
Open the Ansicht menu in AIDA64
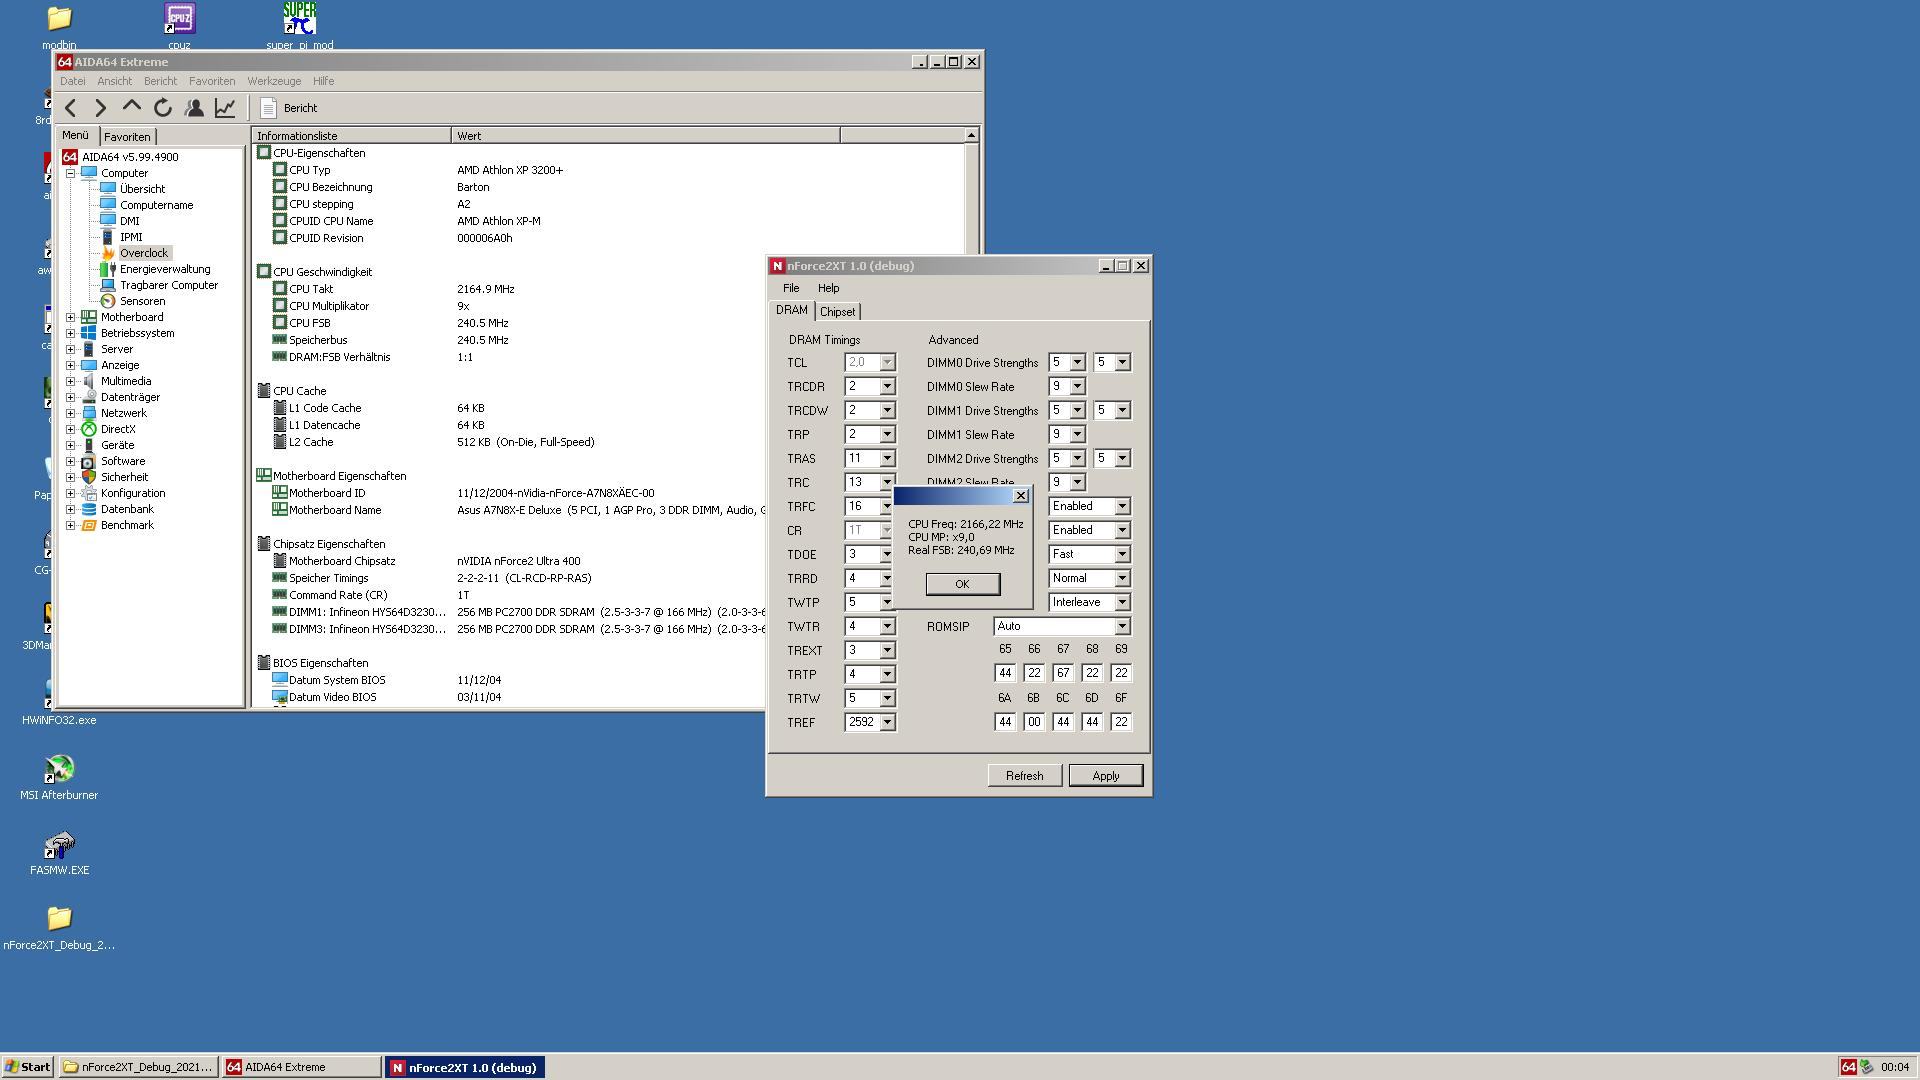(x=114, y=81)
